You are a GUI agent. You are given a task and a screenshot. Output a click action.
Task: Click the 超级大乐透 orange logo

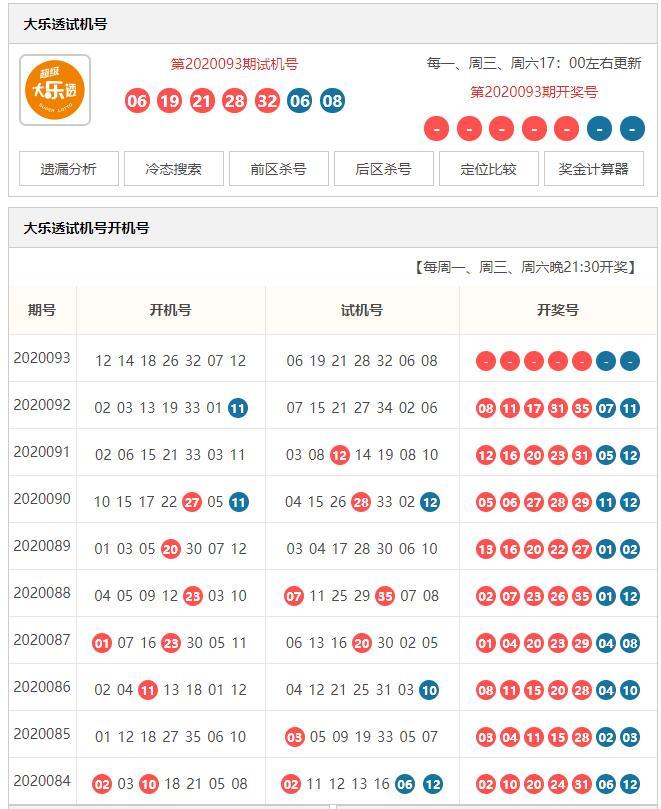point(55,90)
